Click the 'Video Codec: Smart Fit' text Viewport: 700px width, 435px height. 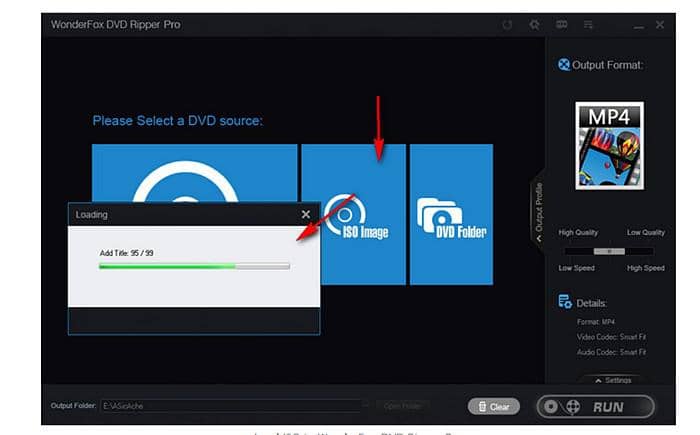tap(611, 337)
